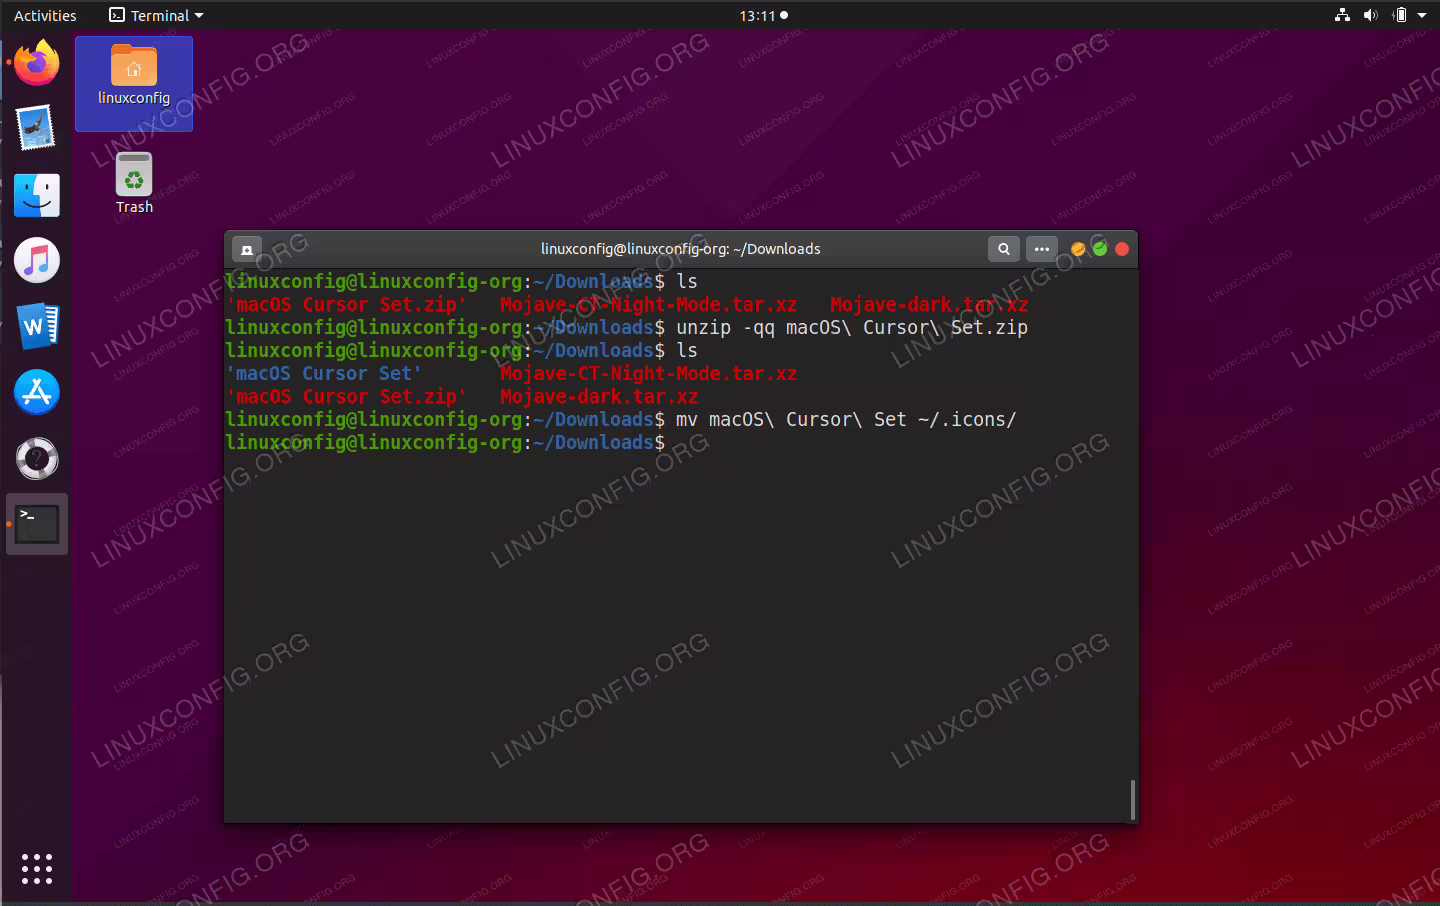1440x906 pixels.
Task: Open the Help lifebuoy icon in dock
Action: click(x=37, y=458)
